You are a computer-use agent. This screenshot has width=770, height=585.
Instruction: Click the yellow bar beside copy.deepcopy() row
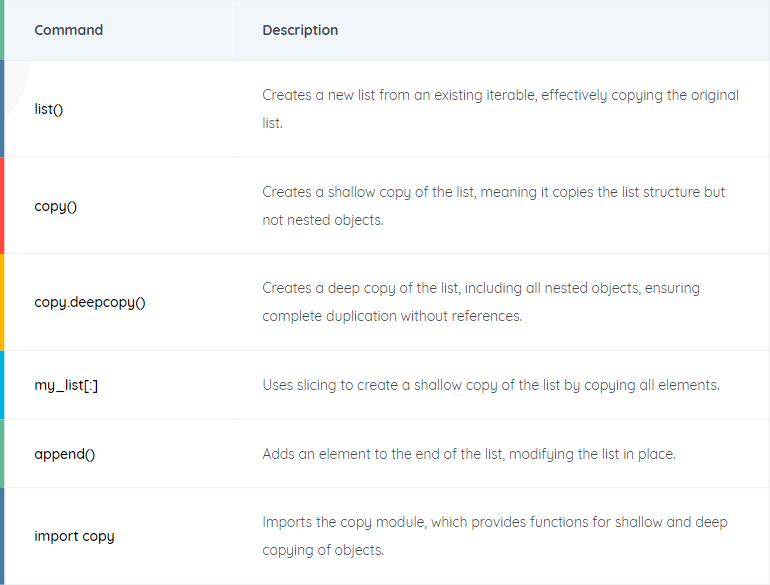point(2,302)
